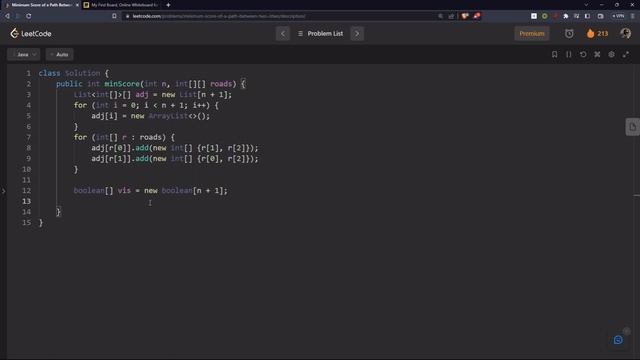Open the timer alarm clock icon

tap(569, 33)
